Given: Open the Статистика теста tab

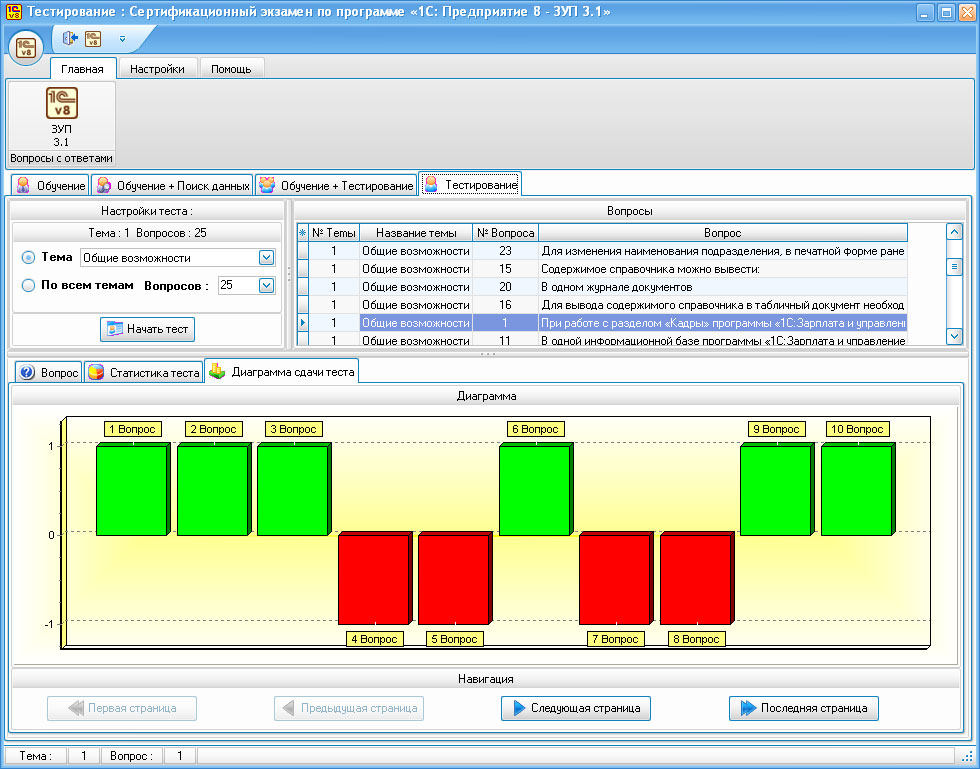Looking at the screenshot, I should 144,373.
